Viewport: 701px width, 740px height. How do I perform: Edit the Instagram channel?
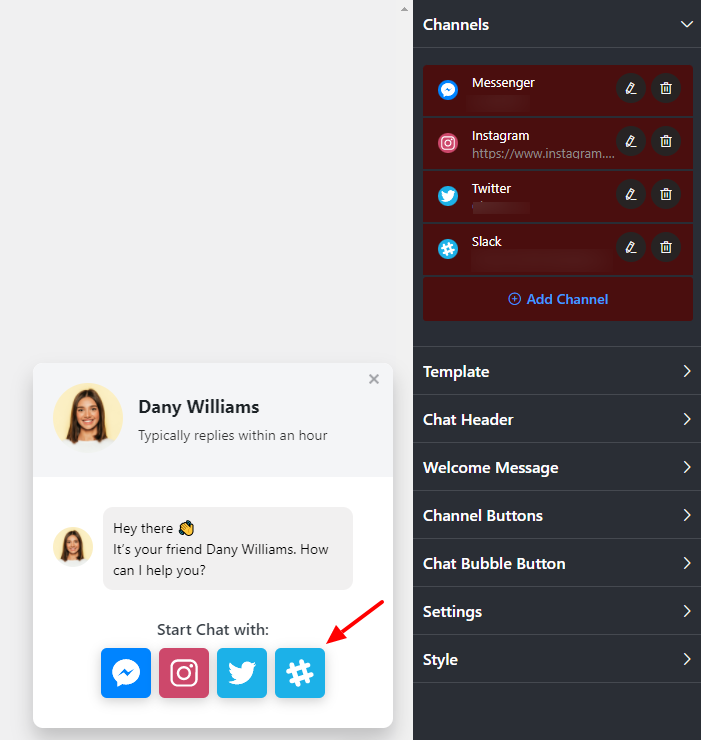click(631, 141)
